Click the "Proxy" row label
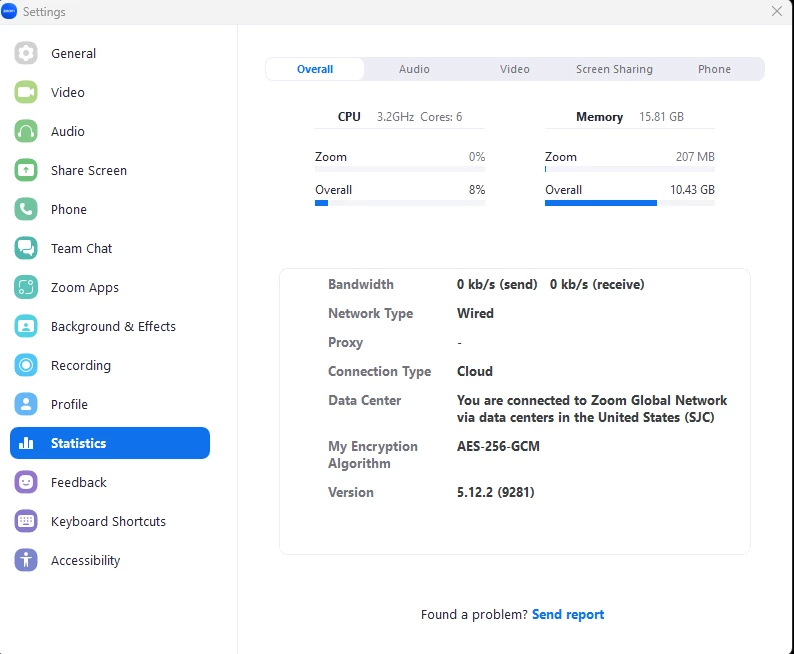Screen dimensions: 794x654 [345, 343]
